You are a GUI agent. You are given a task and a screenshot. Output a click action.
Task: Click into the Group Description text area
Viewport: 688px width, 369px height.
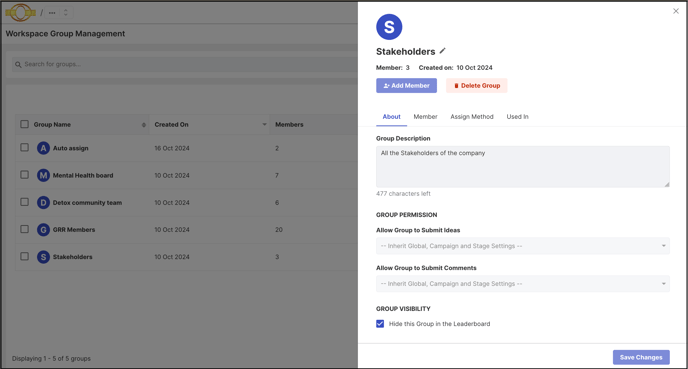(523, 167)
